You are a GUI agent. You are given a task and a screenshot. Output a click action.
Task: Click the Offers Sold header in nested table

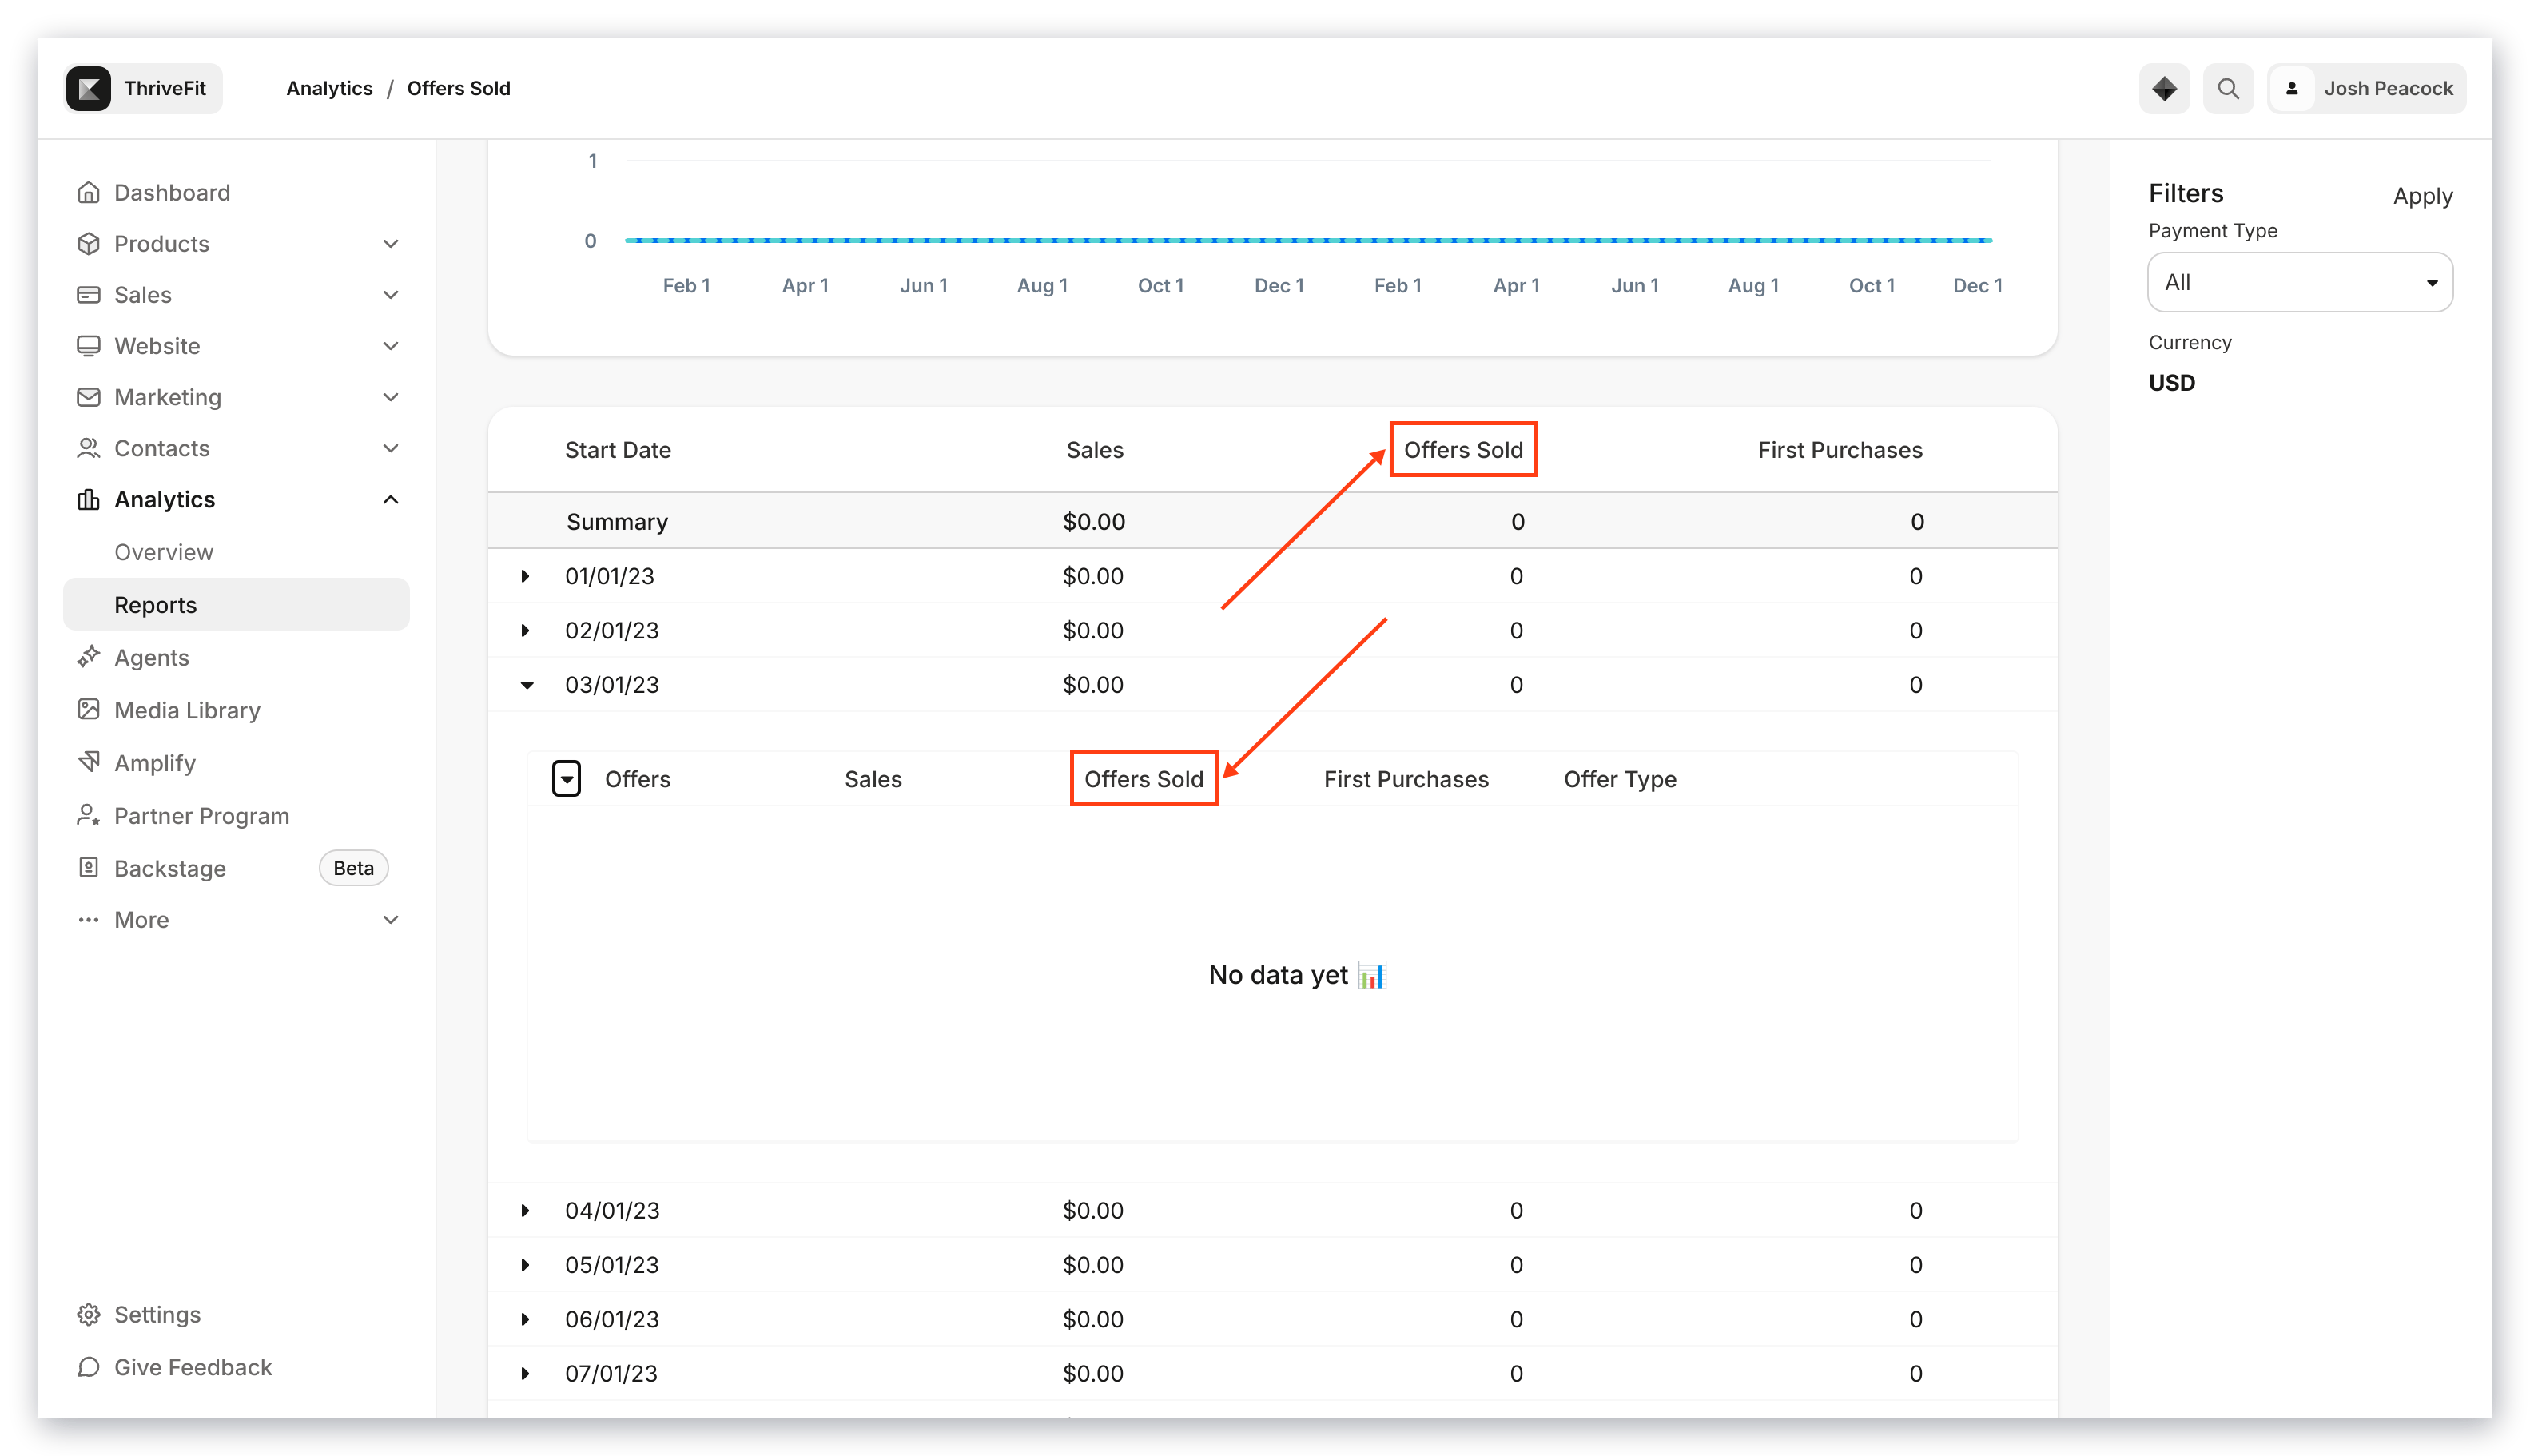click(1143, 778)
